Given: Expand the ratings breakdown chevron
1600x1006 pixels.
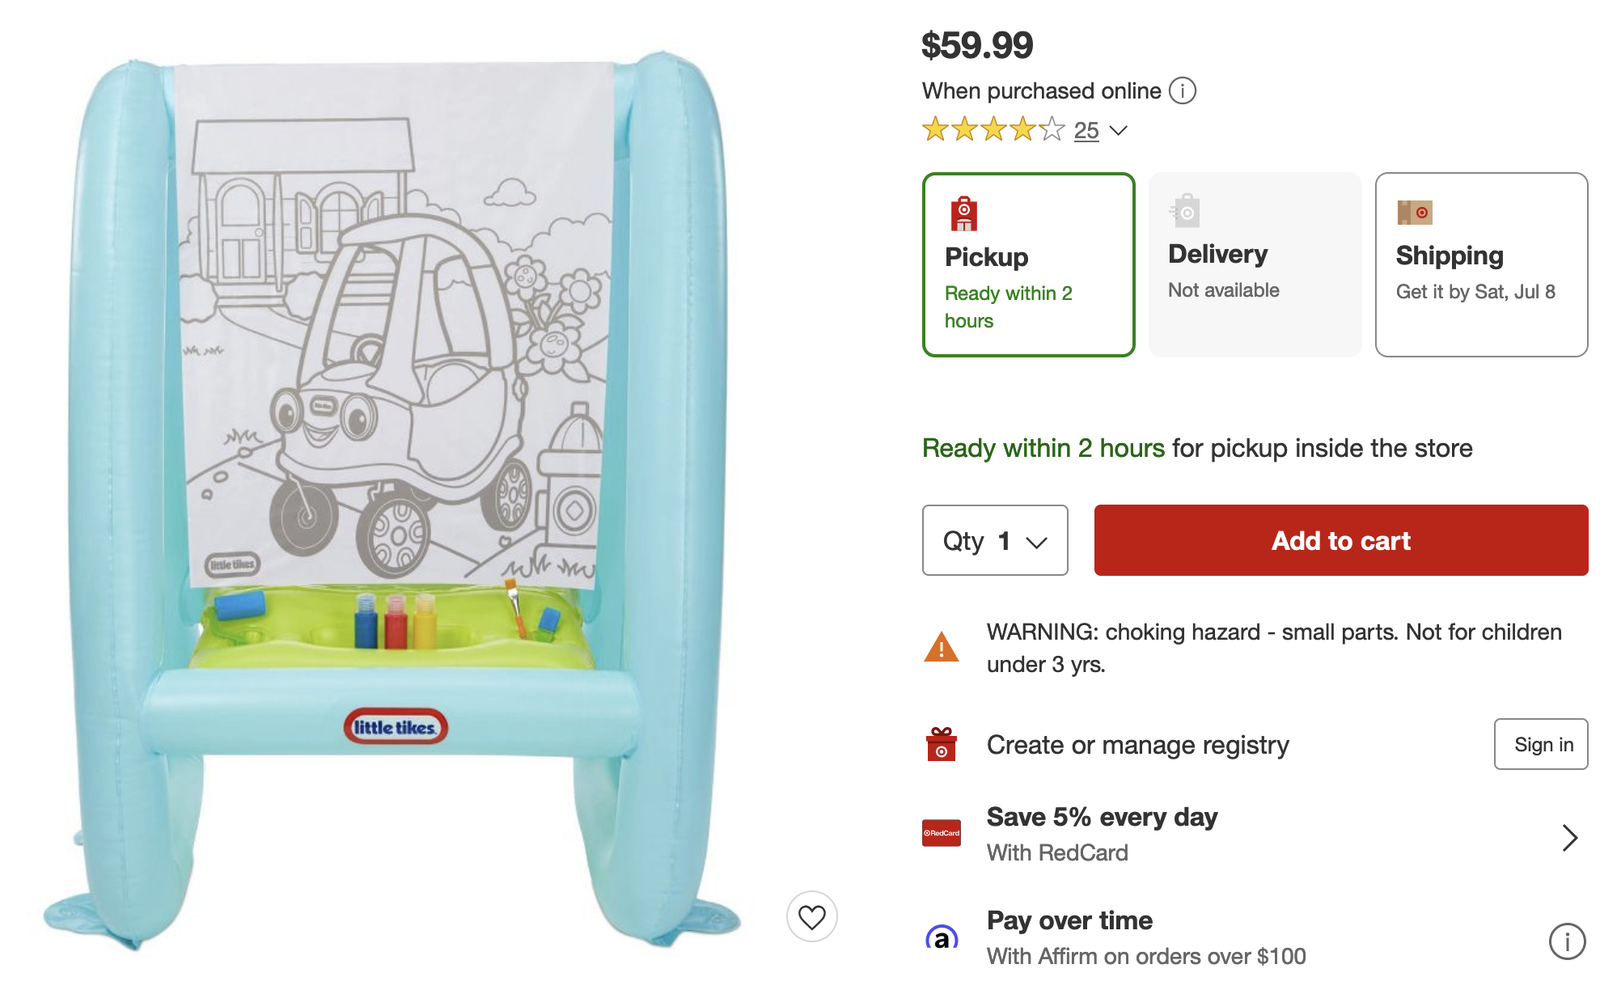Looking at the screenshot, I should pos(1119,131).
